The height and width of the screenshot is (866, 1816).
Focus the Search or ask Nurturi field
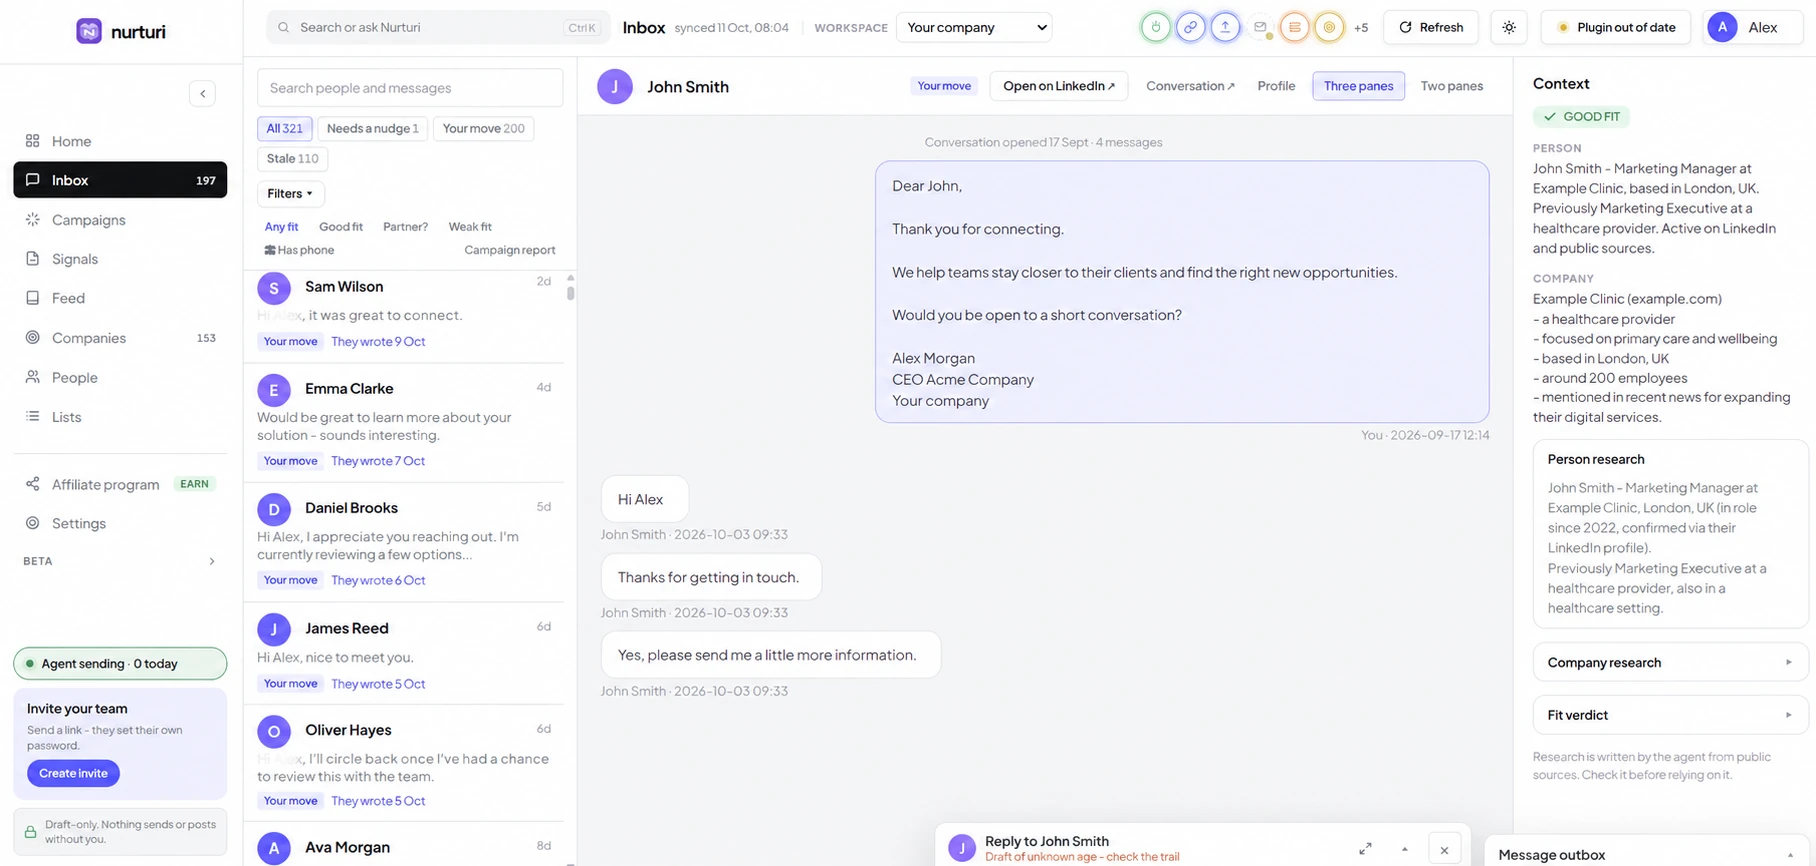tap(438, 27)
